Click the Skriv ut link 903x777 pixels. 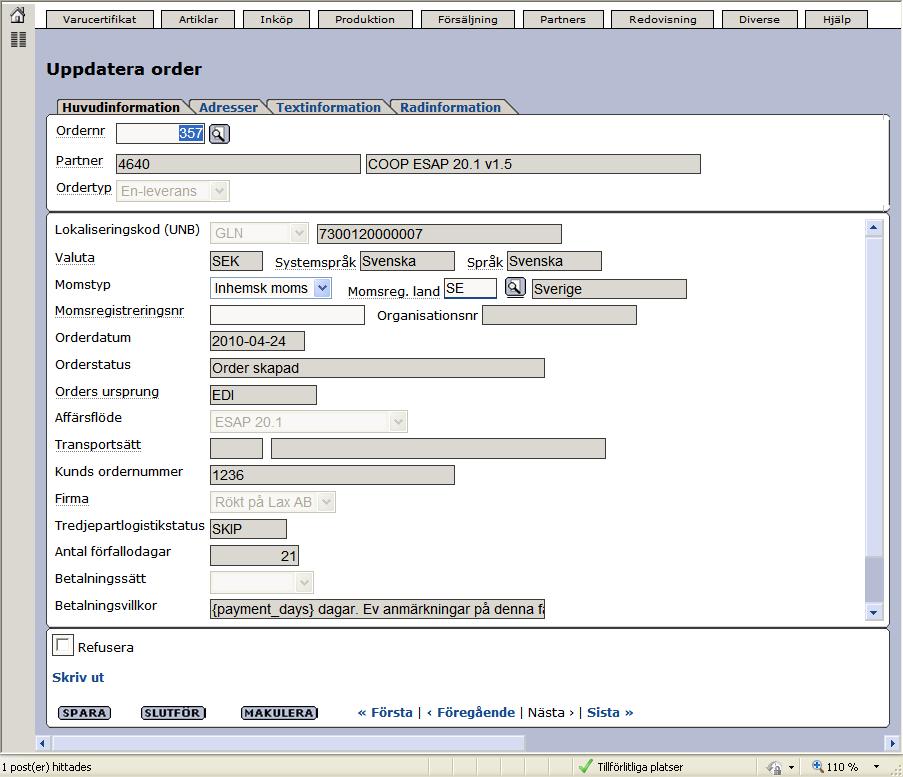click(78, 677)
